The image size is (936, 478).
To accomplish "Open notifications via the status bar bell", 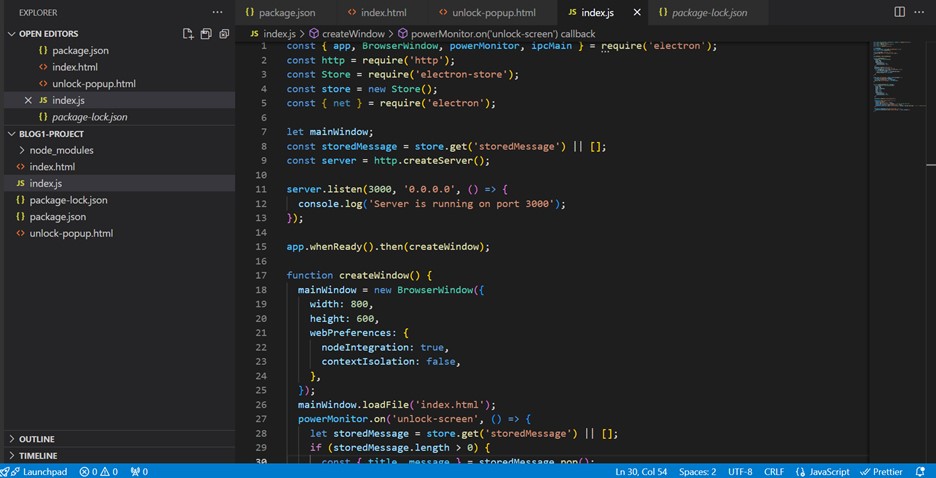I will (921, 471).
